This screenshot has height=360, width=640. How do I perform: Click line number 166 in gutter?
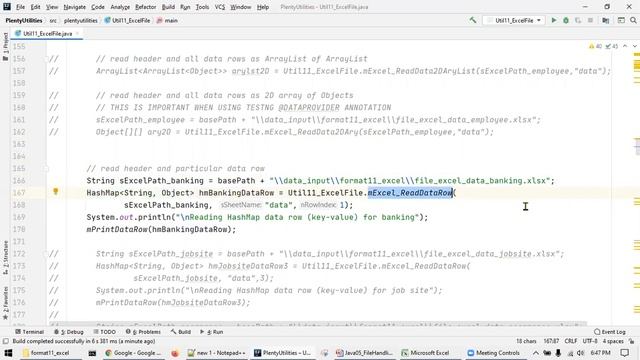[x=19, y=181]
